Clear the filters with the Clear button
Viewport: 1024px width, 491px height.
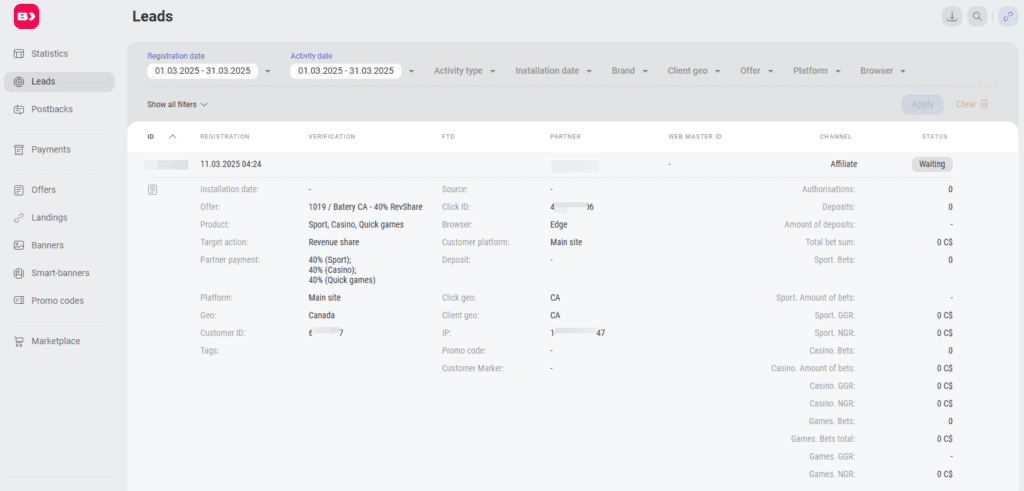972,104
